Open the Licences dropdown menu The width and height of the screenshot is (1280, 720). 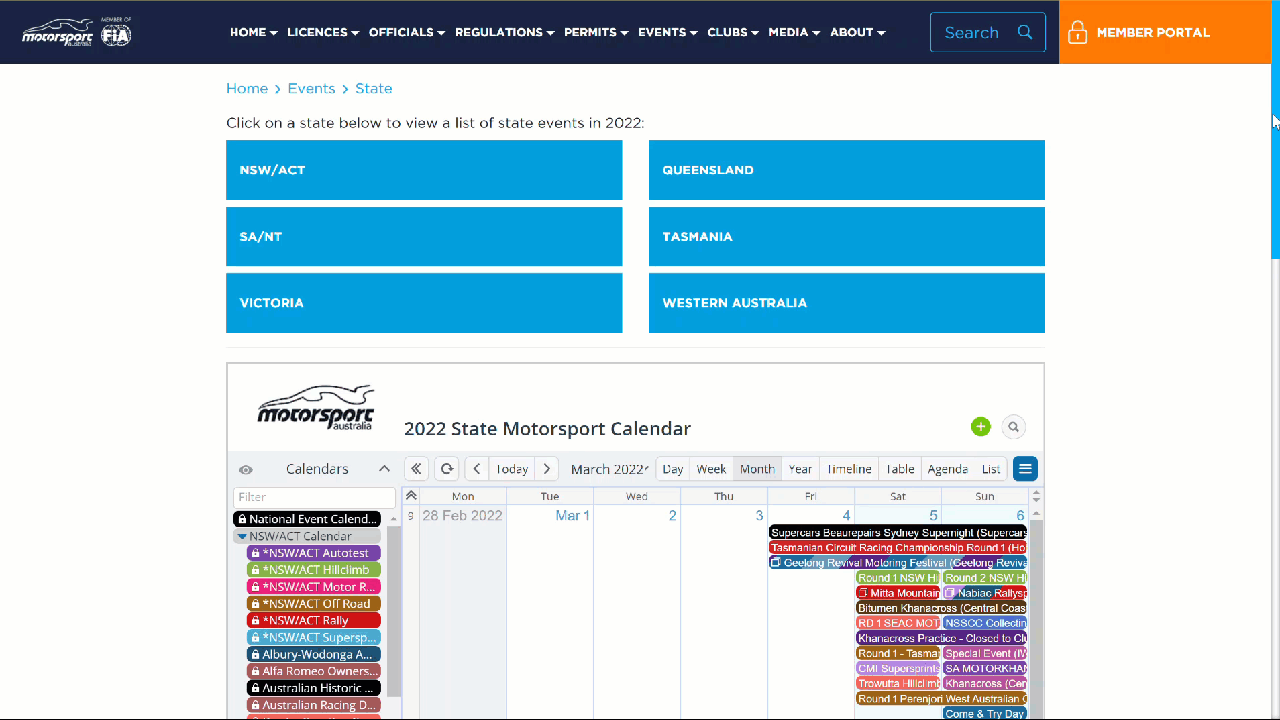point(322,32)
